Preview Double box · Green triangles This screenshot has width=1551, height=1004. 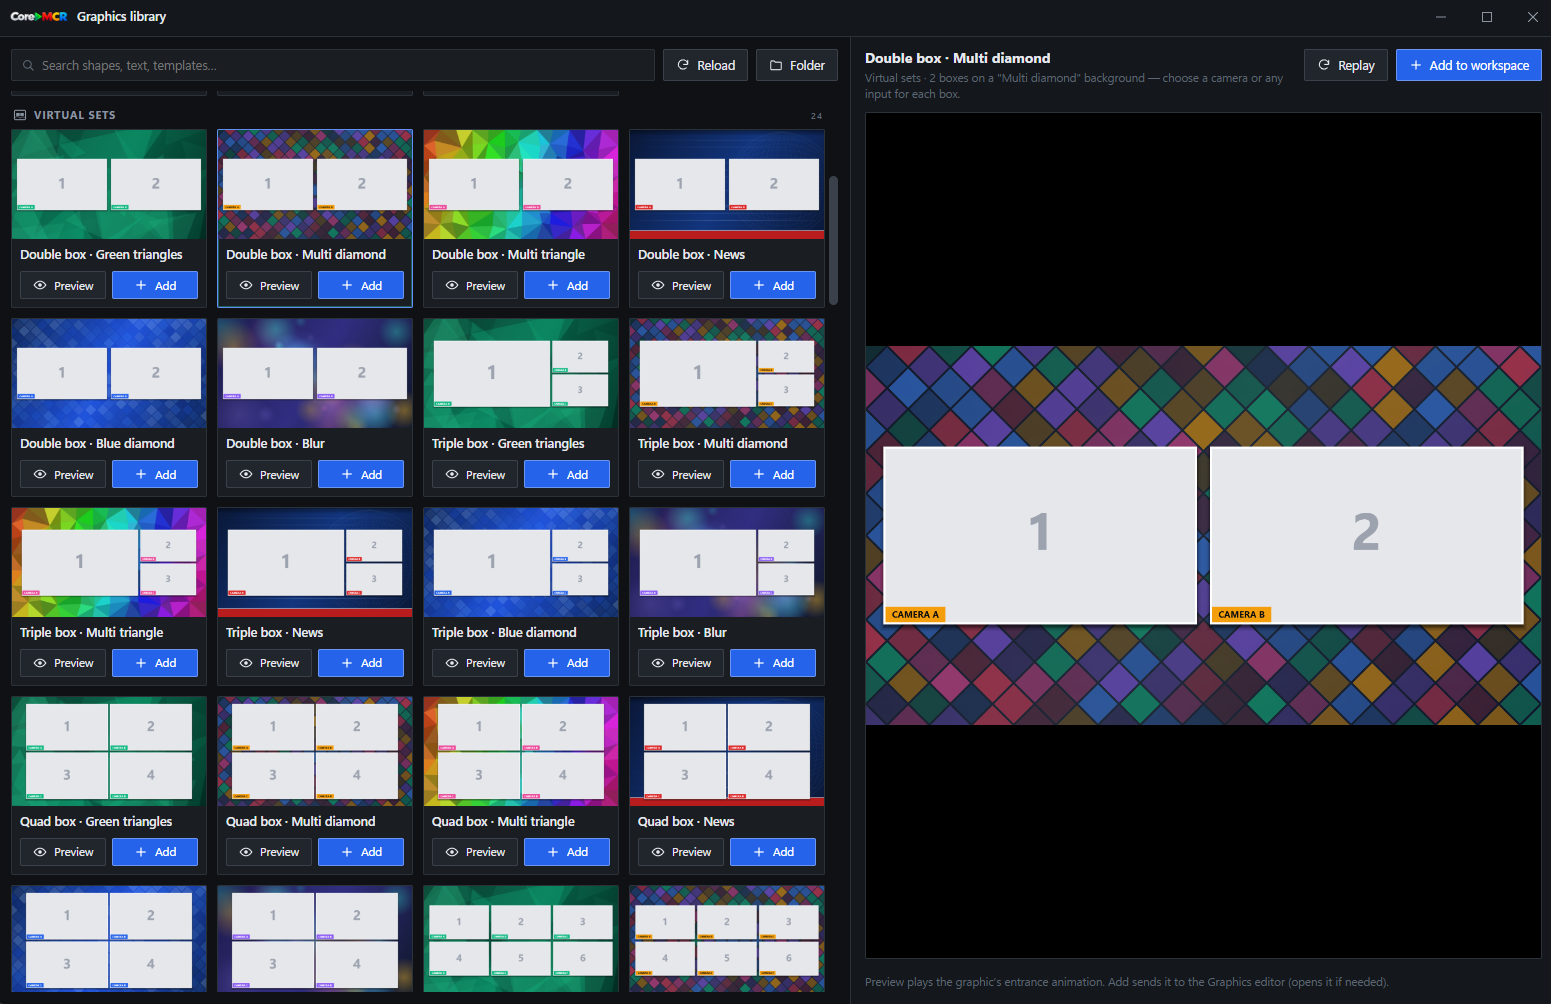click(x=63, y=286)
